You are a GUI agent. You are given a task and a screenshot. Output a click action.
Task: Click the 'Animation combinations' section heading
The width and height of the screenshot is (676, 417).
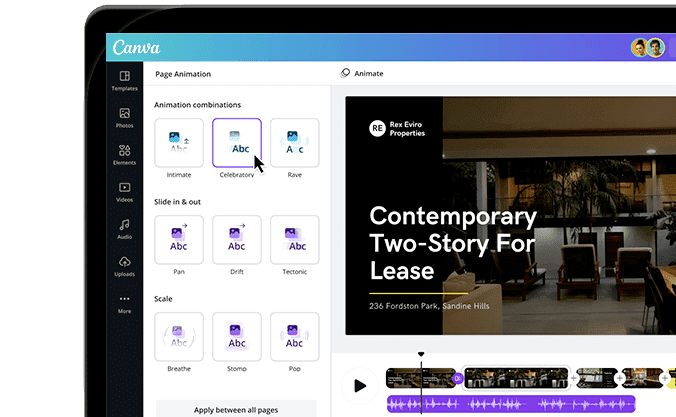(197, 105)
